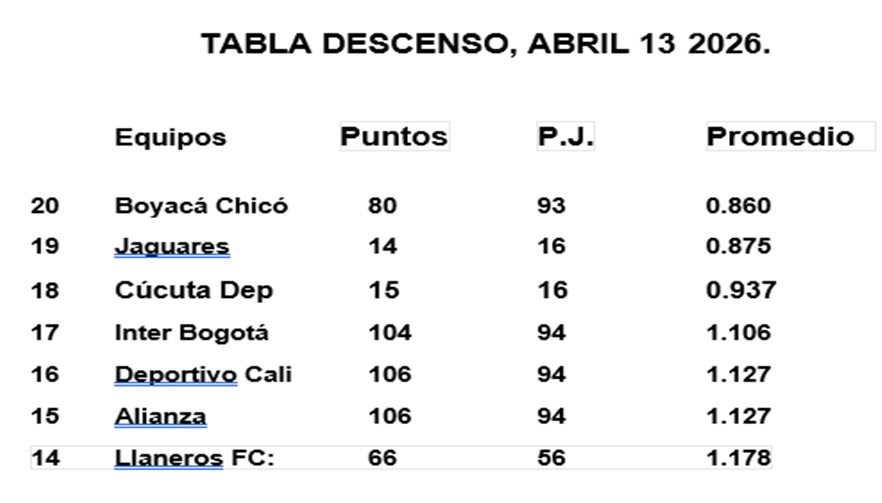The image size is (882, 503).
Task: Click the promedio value 0.937
Action: [x=740, y=290]
